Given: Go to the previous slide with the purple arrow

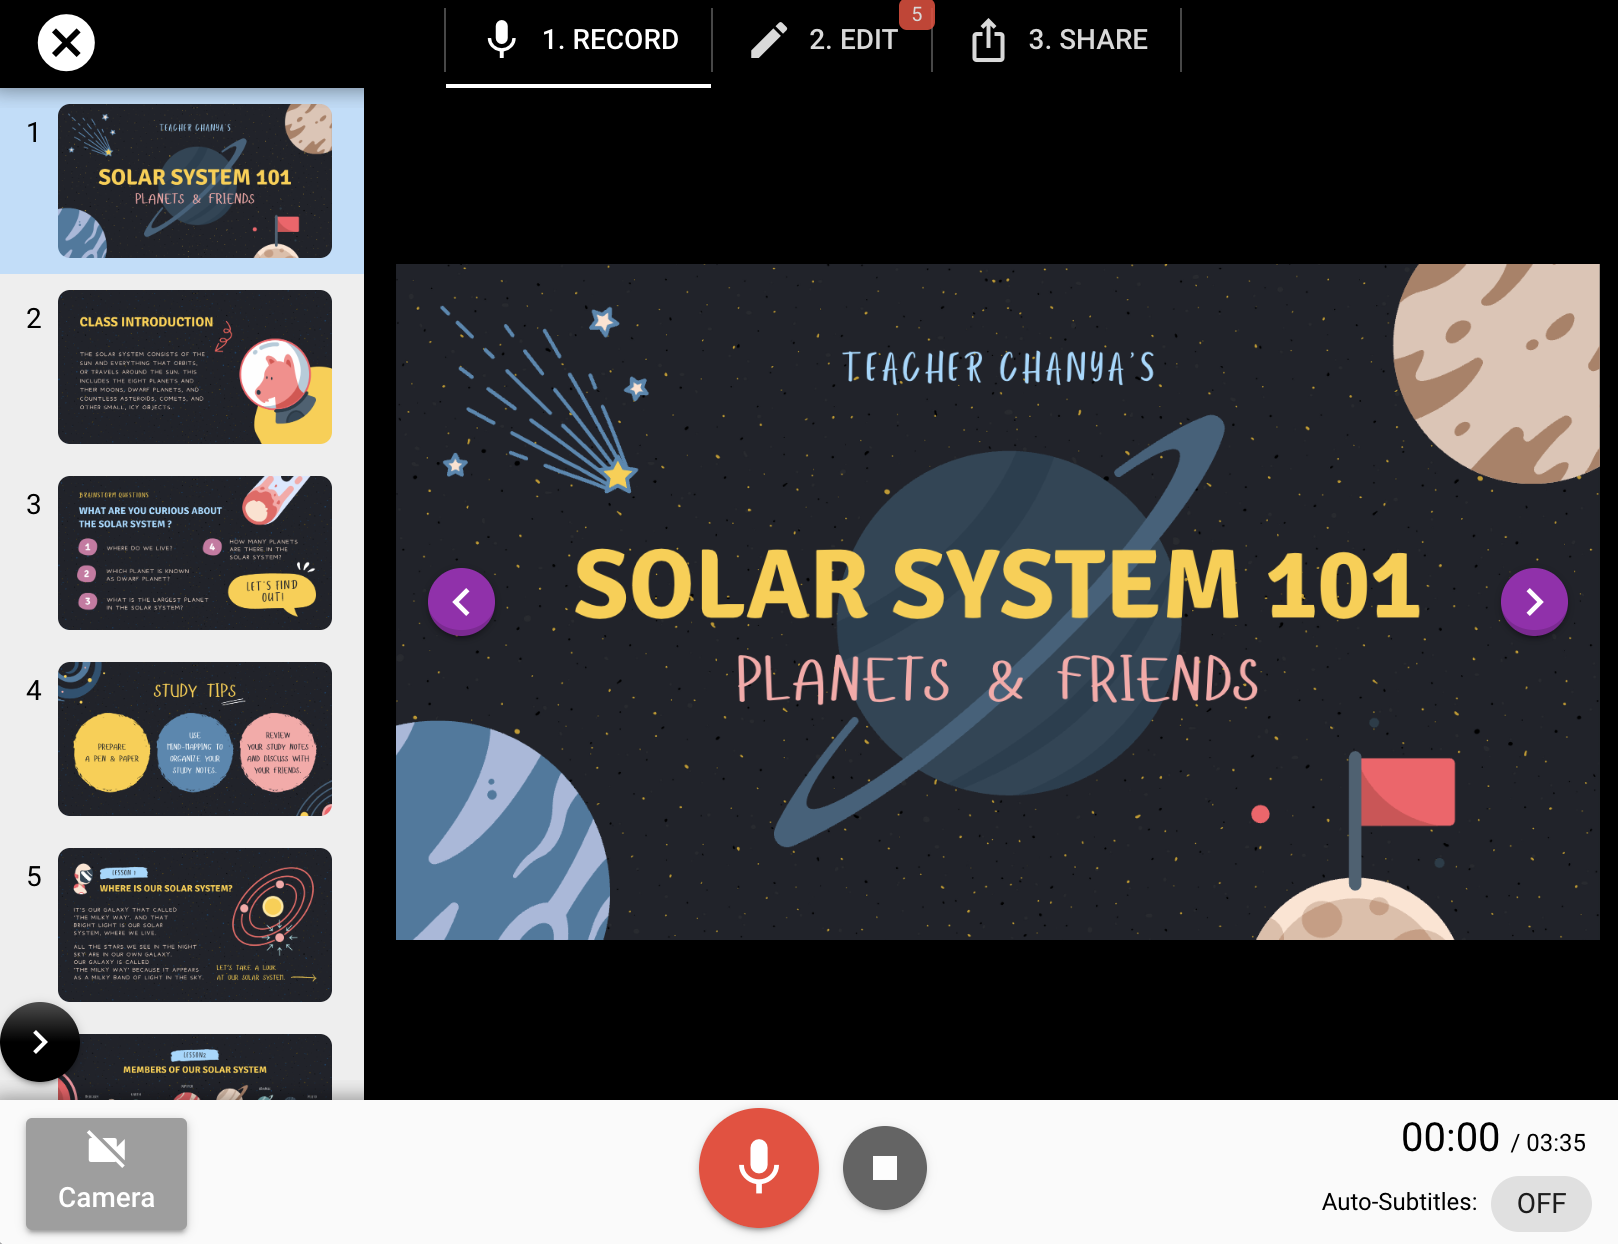Looking at the screenshot, I should pyautogui.click(x=461, y=601).
